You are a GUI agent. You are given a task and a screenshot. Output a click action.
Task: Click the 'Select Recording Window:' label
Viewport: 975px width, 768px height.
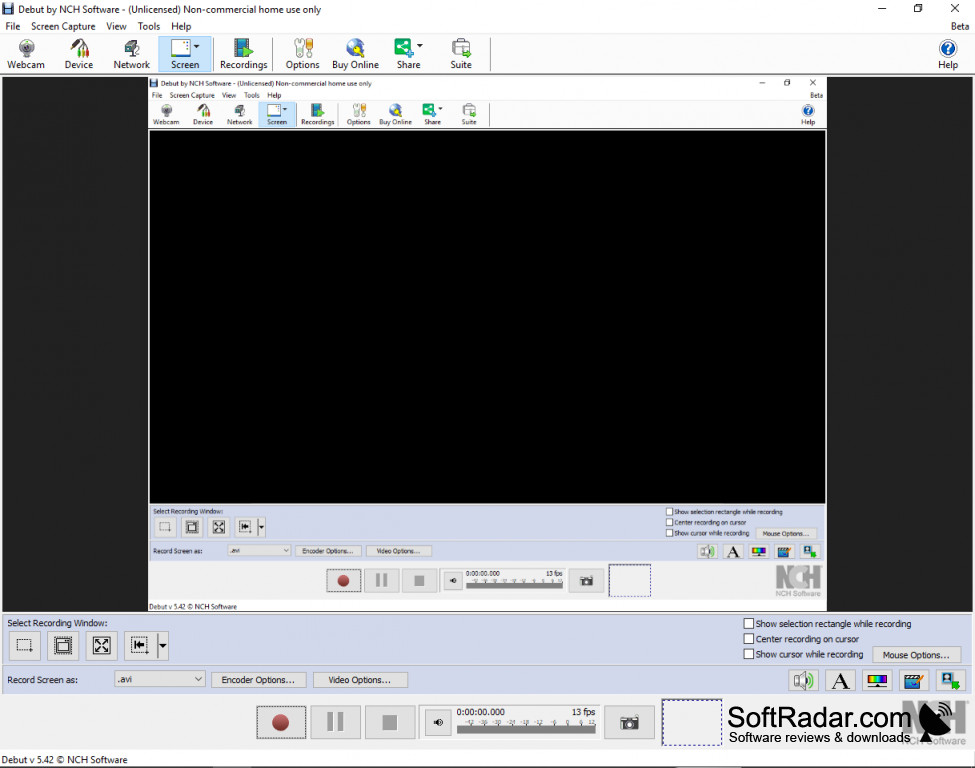(57, 623)
